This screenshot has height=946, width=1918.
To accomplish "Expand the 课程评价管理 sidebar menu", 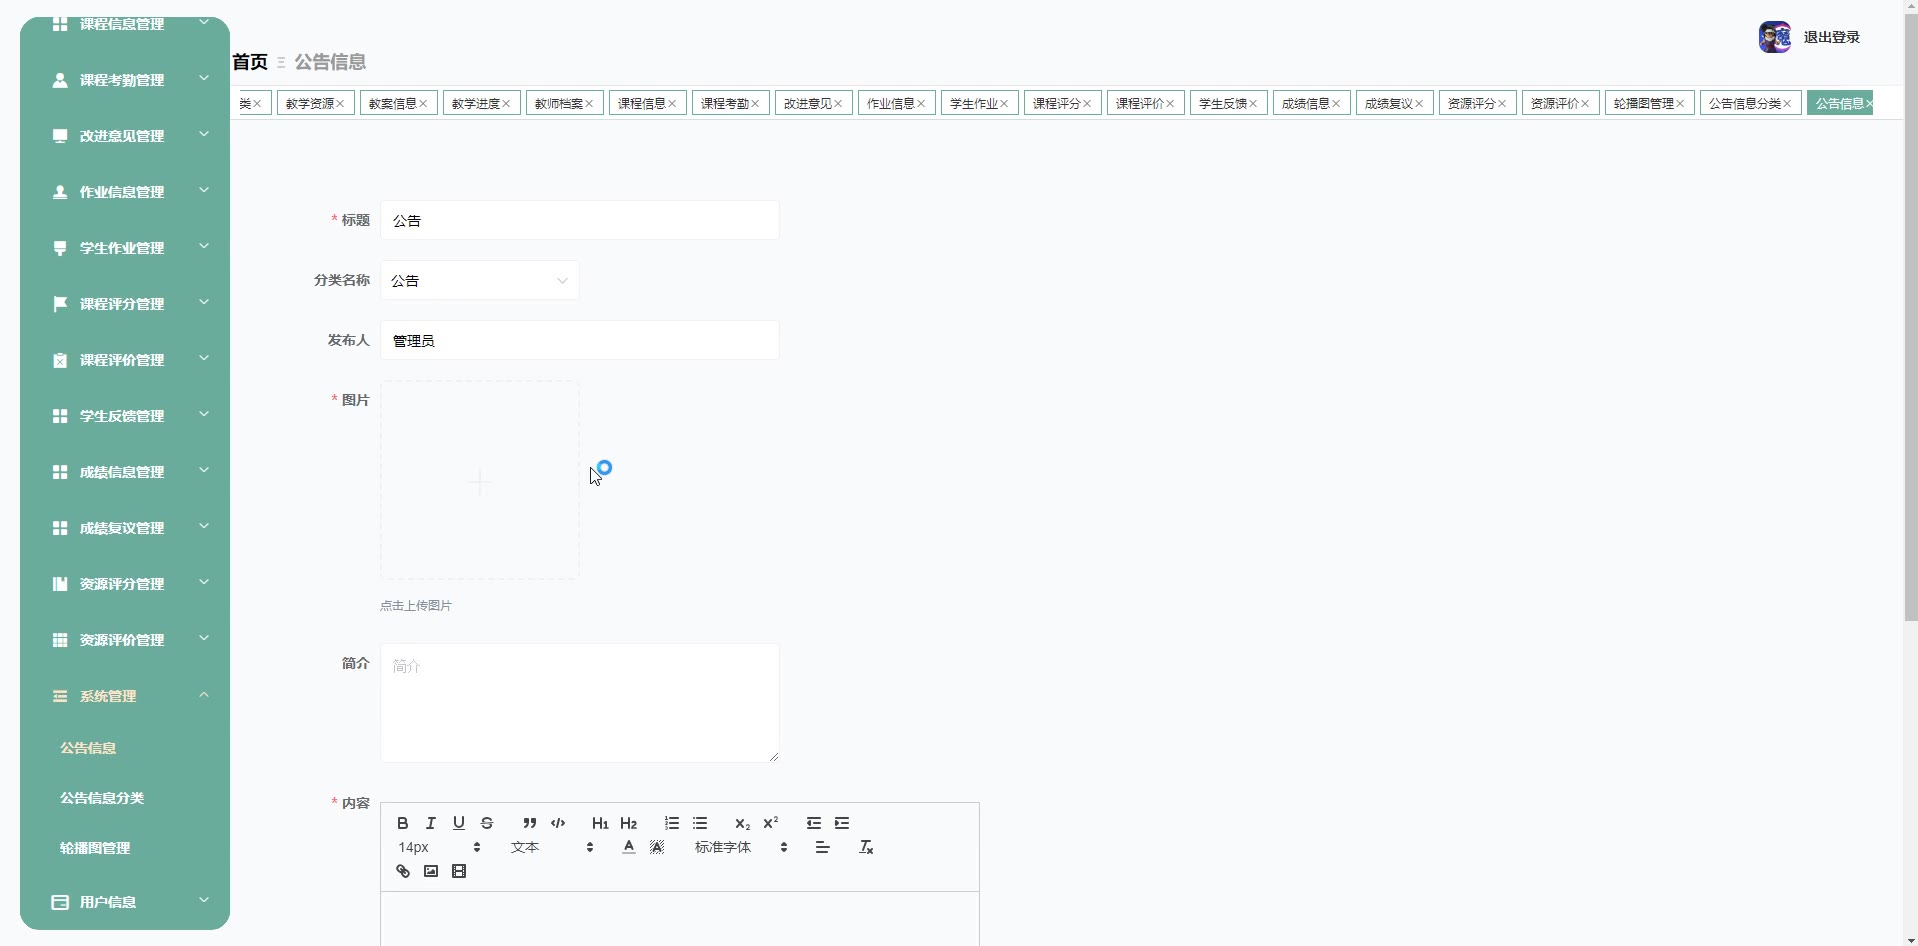I will [x=125, y=360].
